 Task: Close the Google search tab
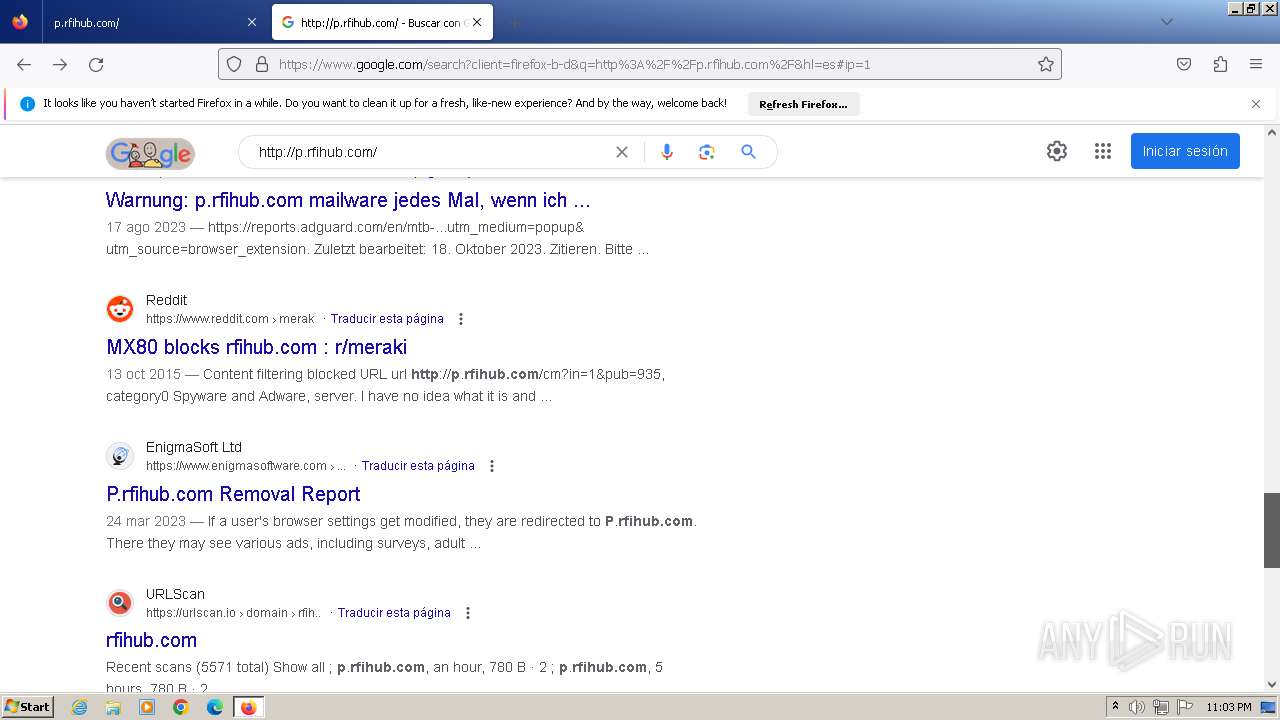(477, 22)
